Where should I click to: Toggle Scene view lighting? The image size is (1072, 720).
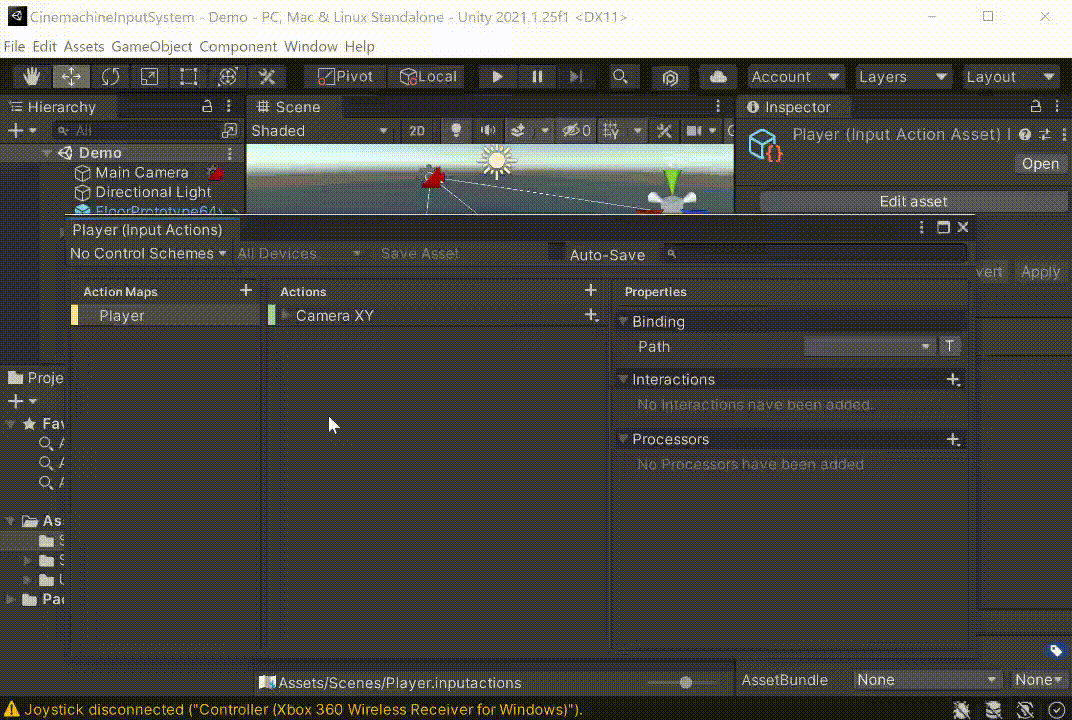pos(456,131)
